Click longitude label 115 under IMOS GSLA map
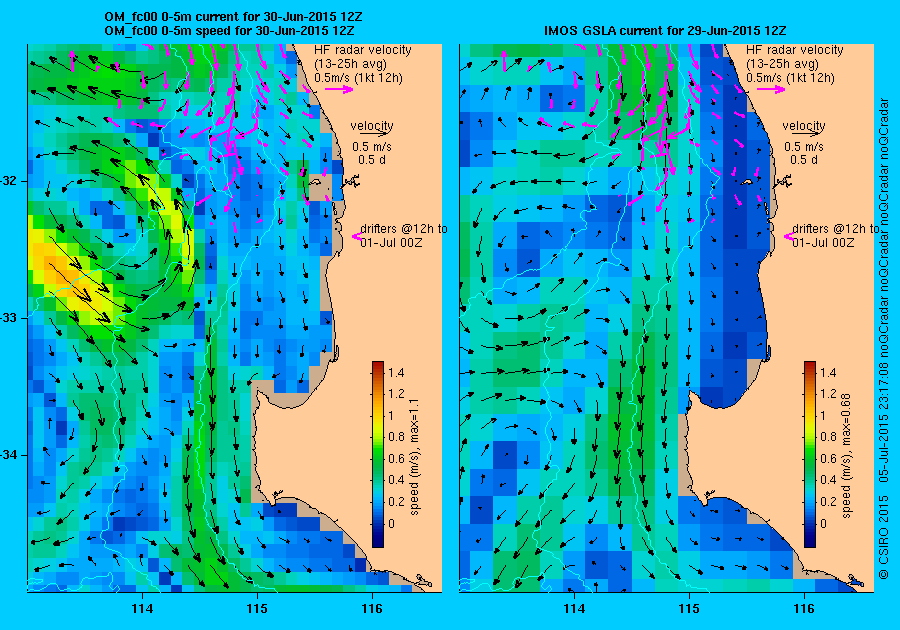This screenshot has height=630, width=900. point(689,609)
